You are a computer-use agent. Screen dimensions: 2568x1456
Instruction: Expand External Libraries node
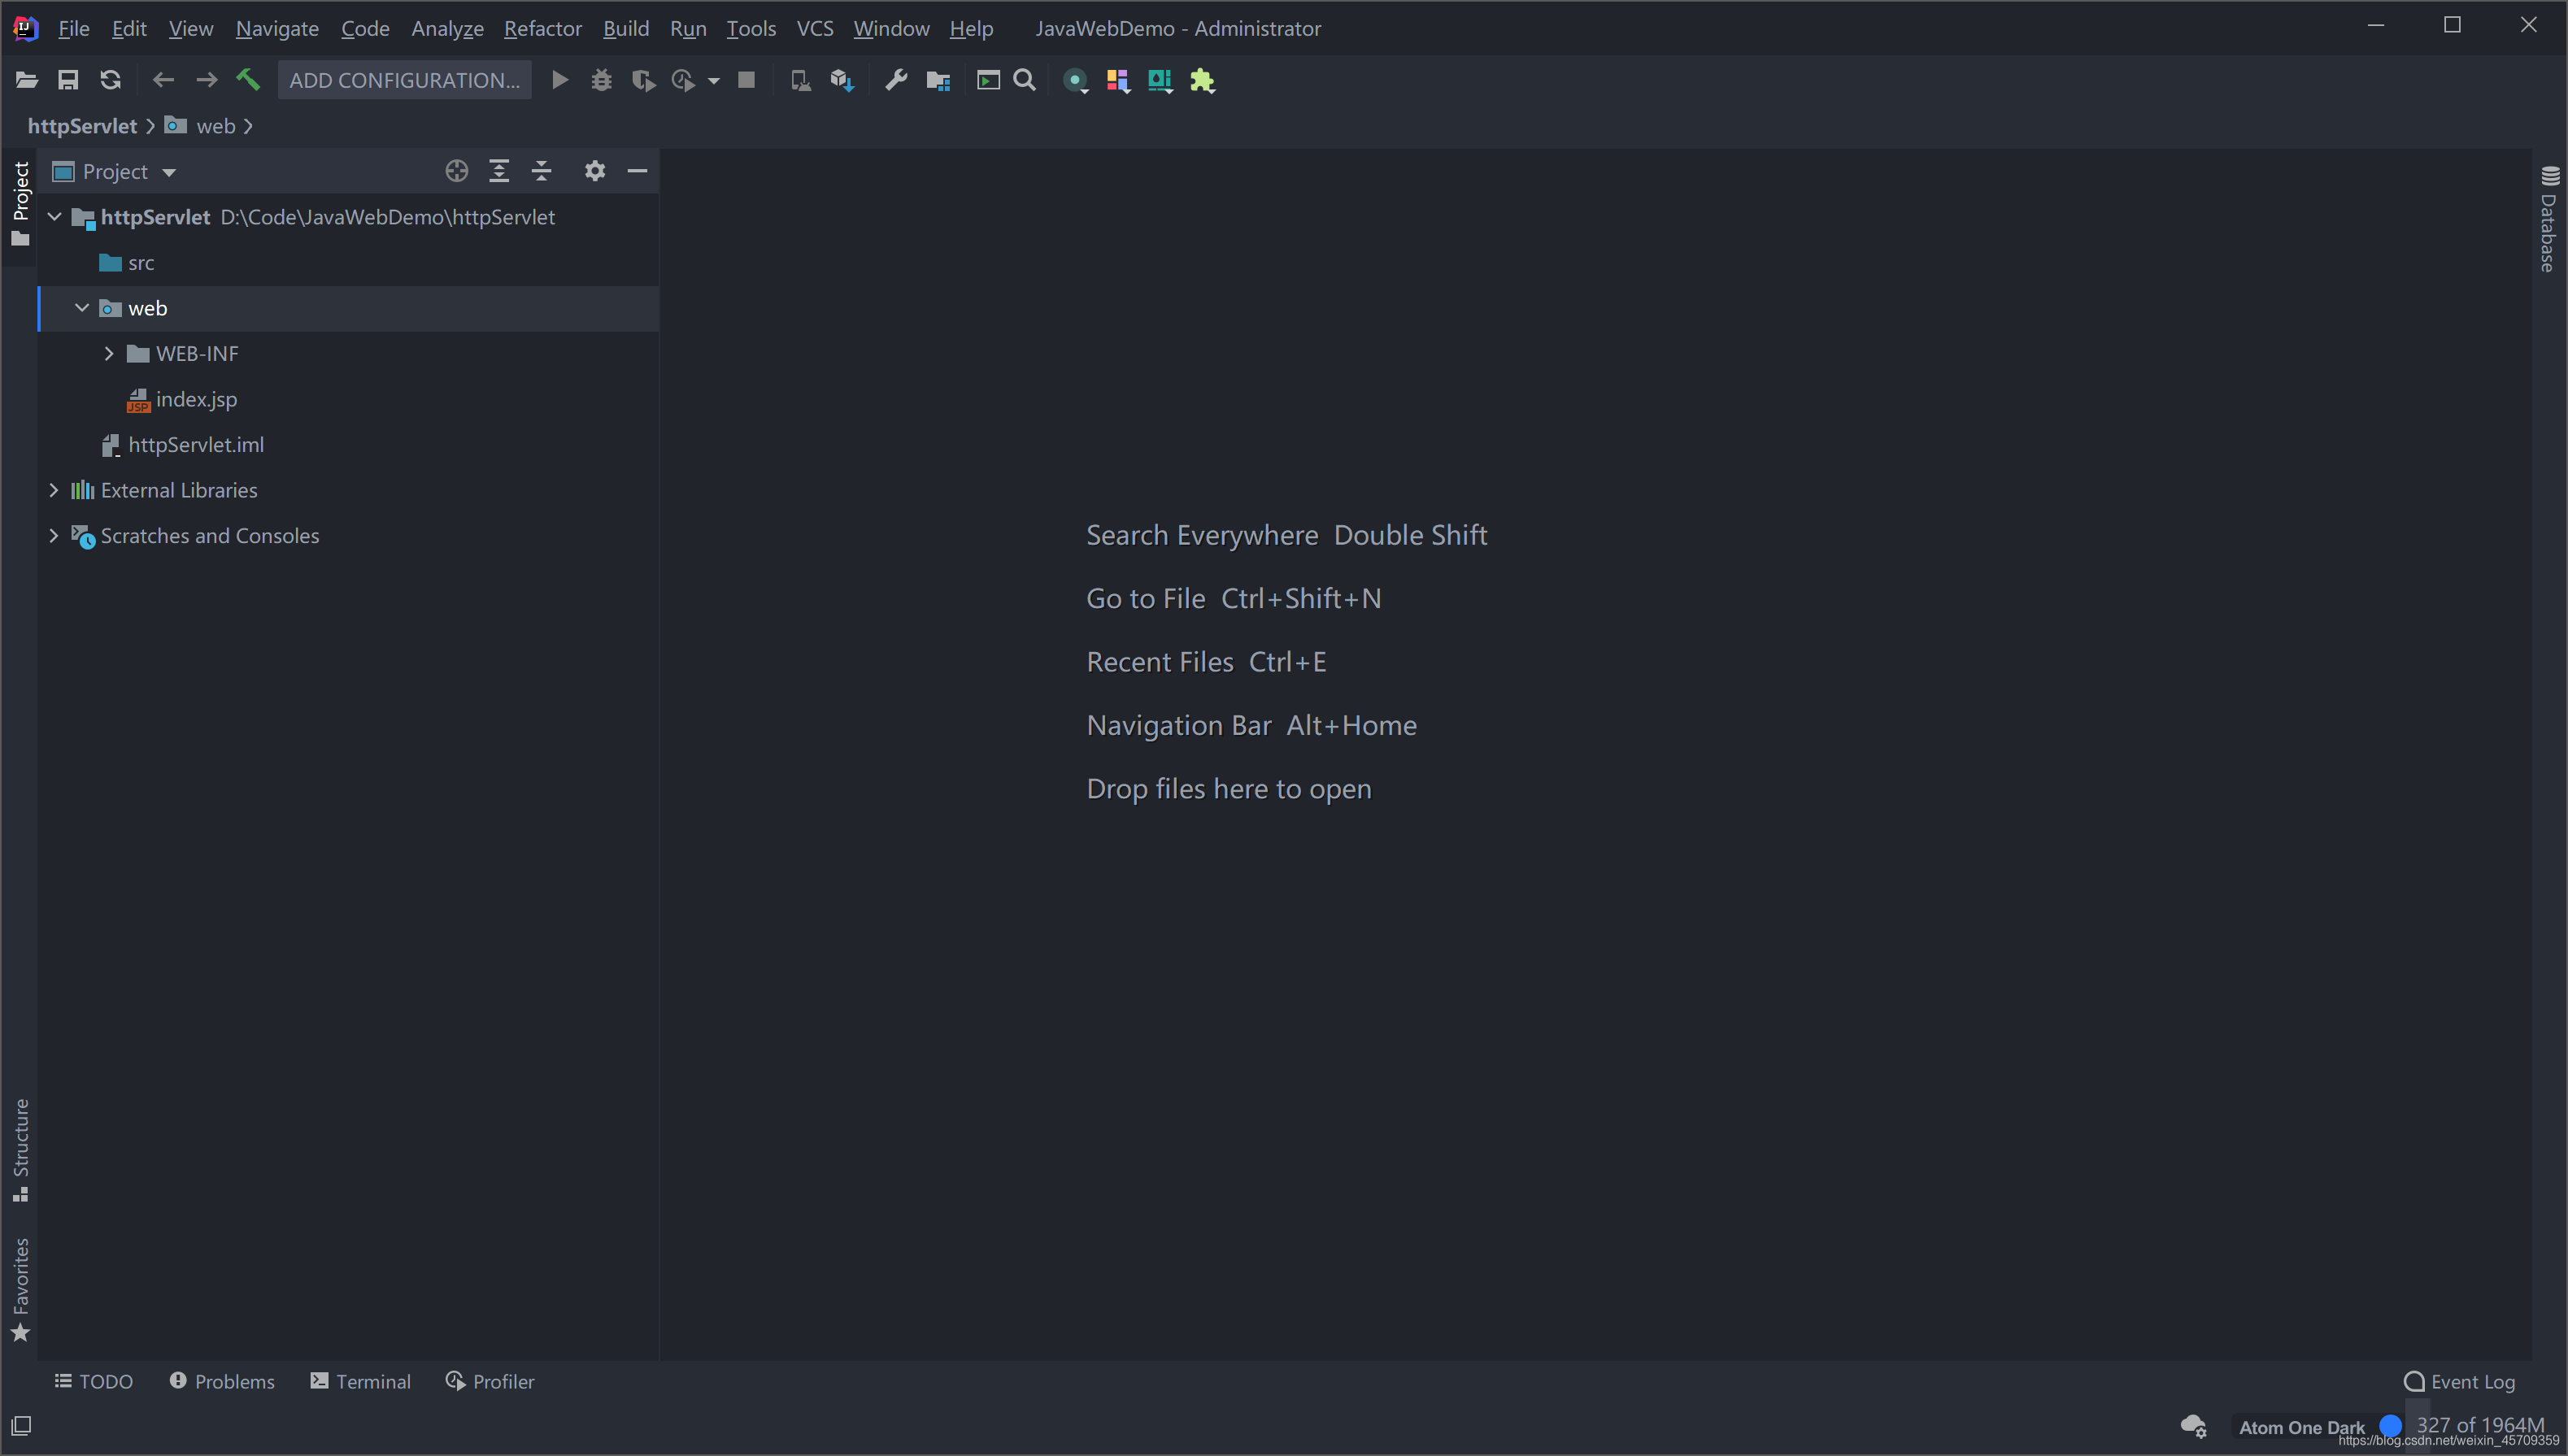point(54,490)
